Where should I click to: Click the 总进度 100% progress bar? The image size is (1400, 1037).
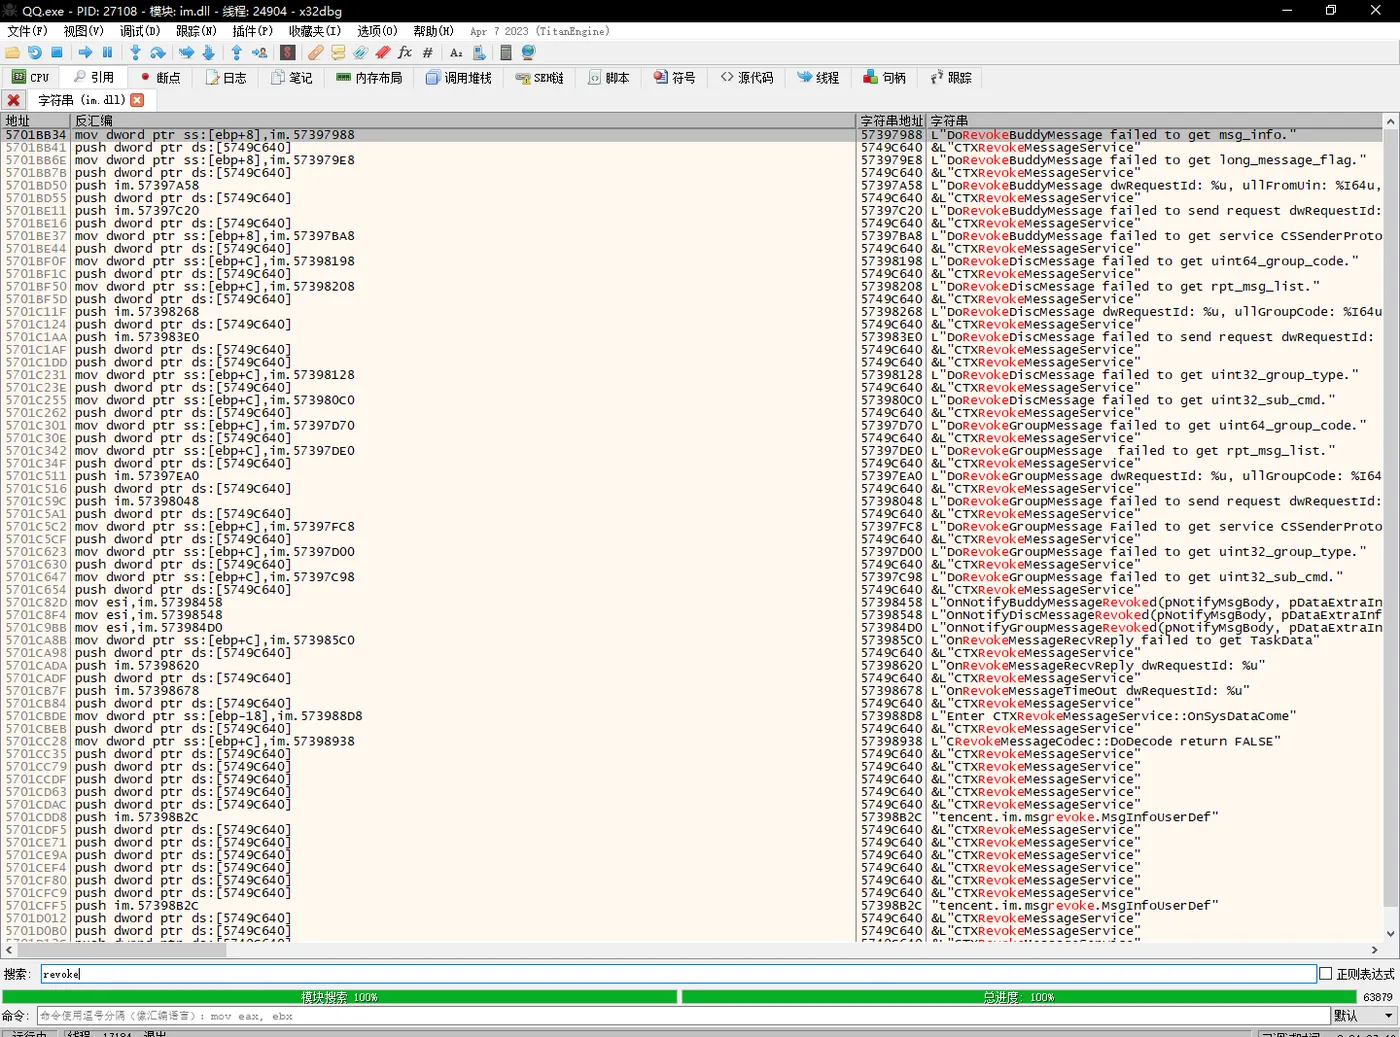(1018, 997)
